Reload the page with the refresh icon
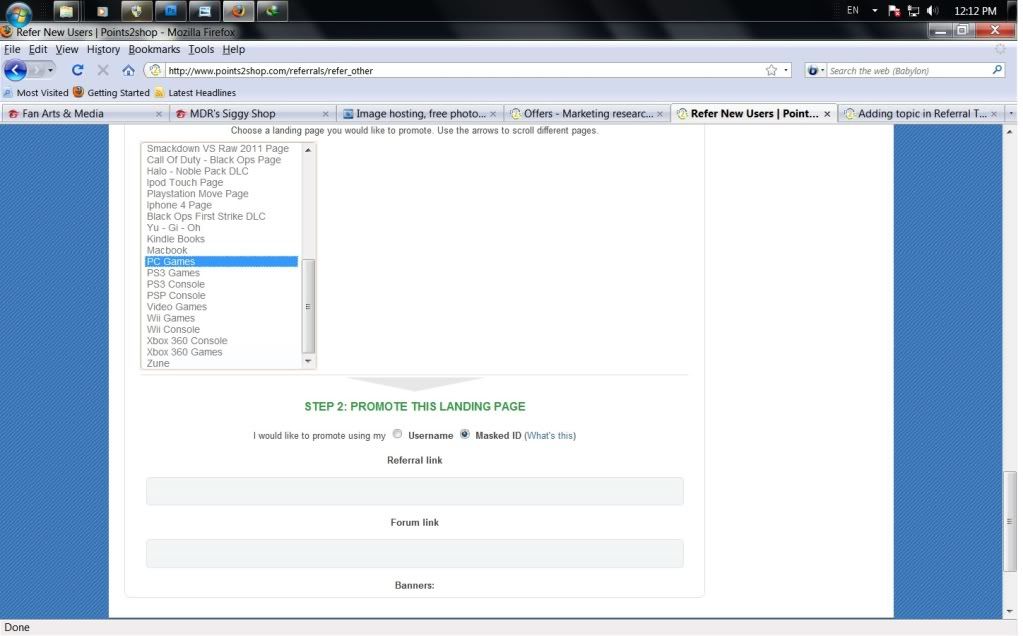 (77, 70)
